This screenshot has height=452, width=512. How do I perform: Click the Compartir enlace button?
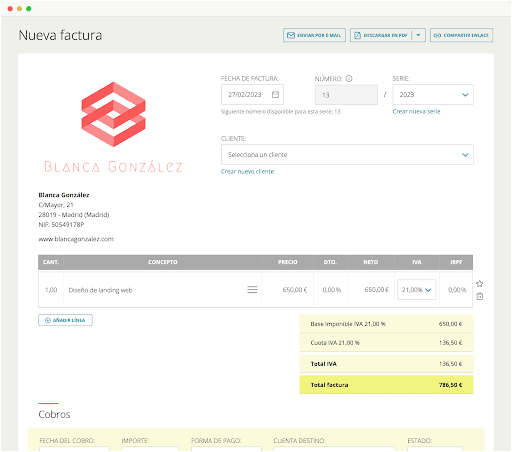461,35
